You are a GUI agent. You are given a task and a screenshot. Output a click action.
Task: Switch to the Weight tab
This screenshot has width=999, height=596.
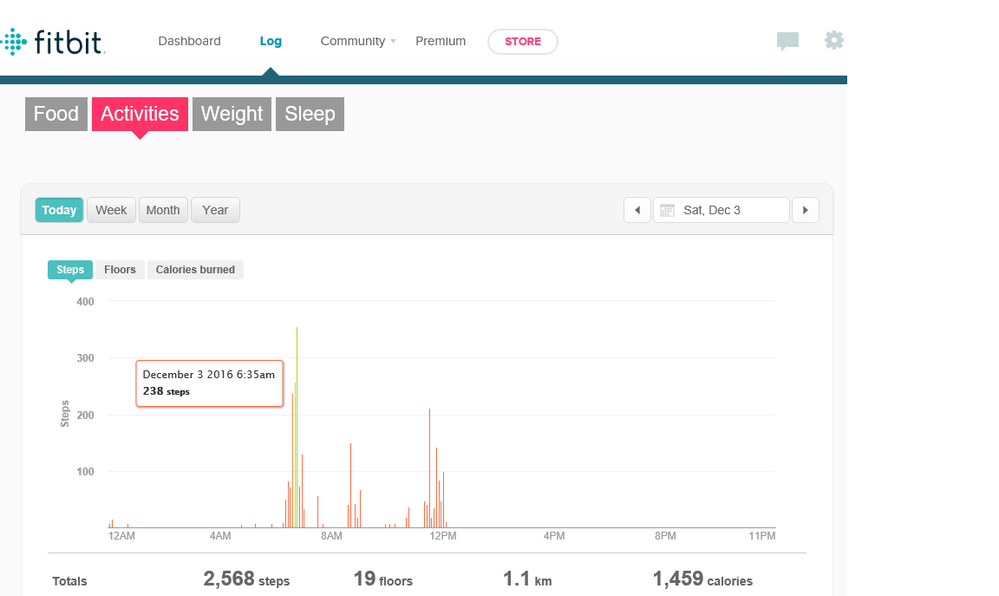click(x=232, y=114)
